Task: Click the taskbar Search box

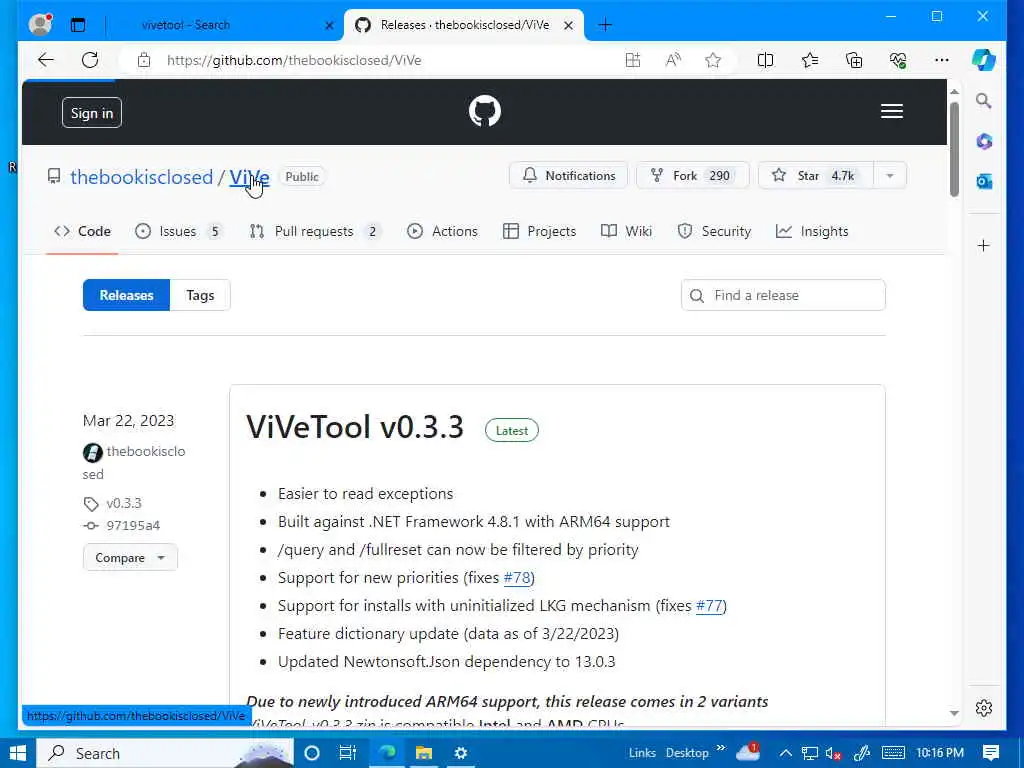Action: pyautogui.click(x=165, y=753)
